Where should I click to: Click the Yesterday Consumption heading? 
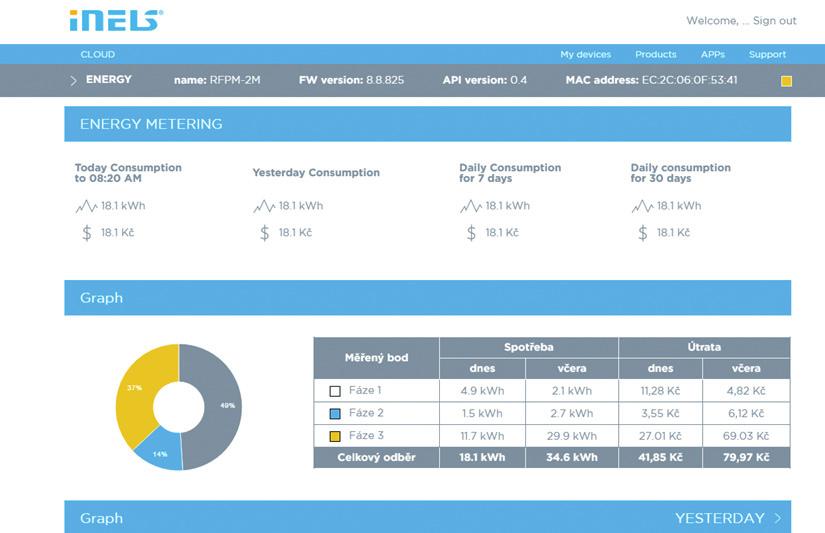point(316,173)
